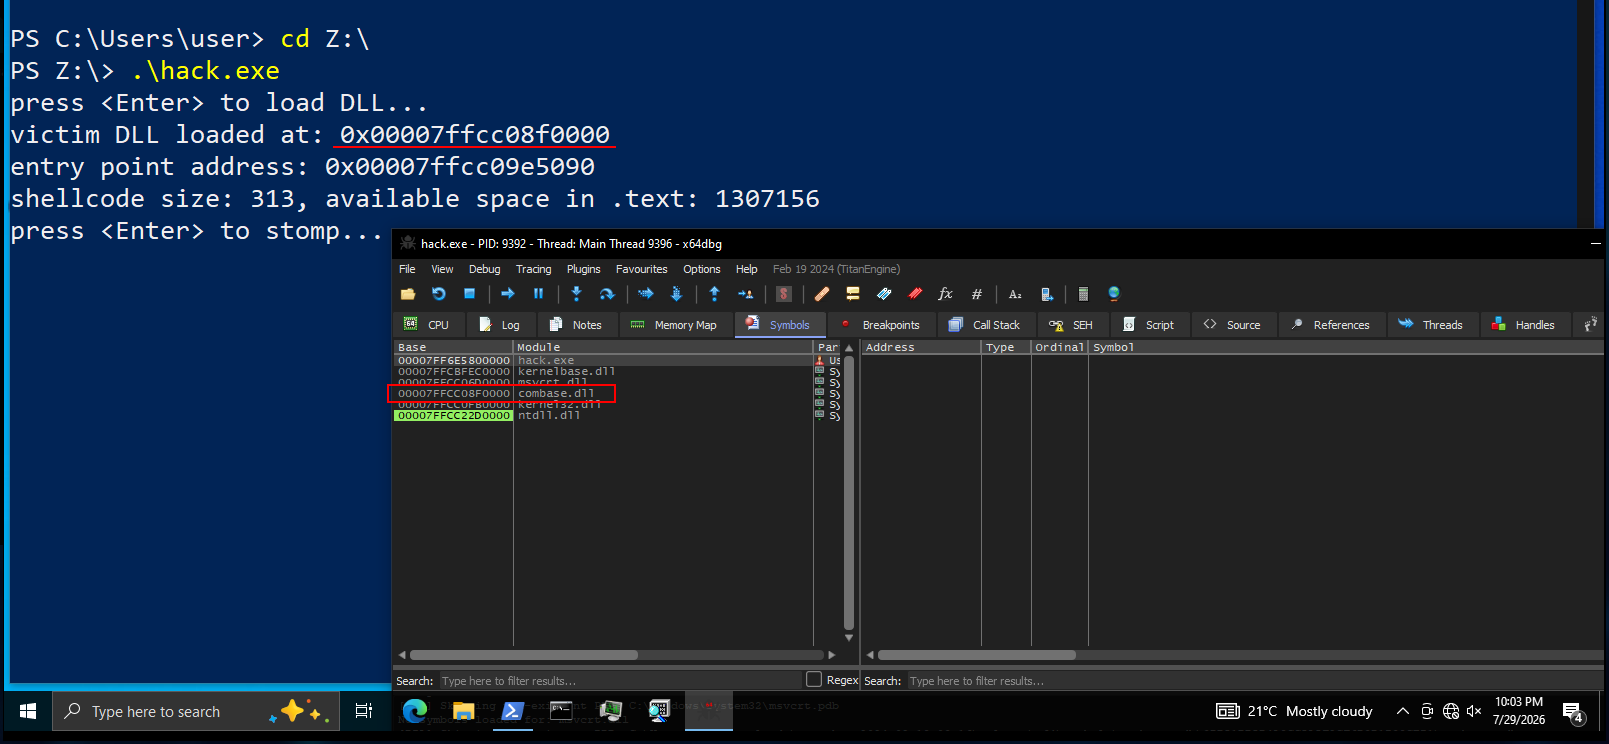Image resolution: width=1609 pixels, height=744 pixels.
Task: Switch to Memory Map tab
Action: pos(674,325)
